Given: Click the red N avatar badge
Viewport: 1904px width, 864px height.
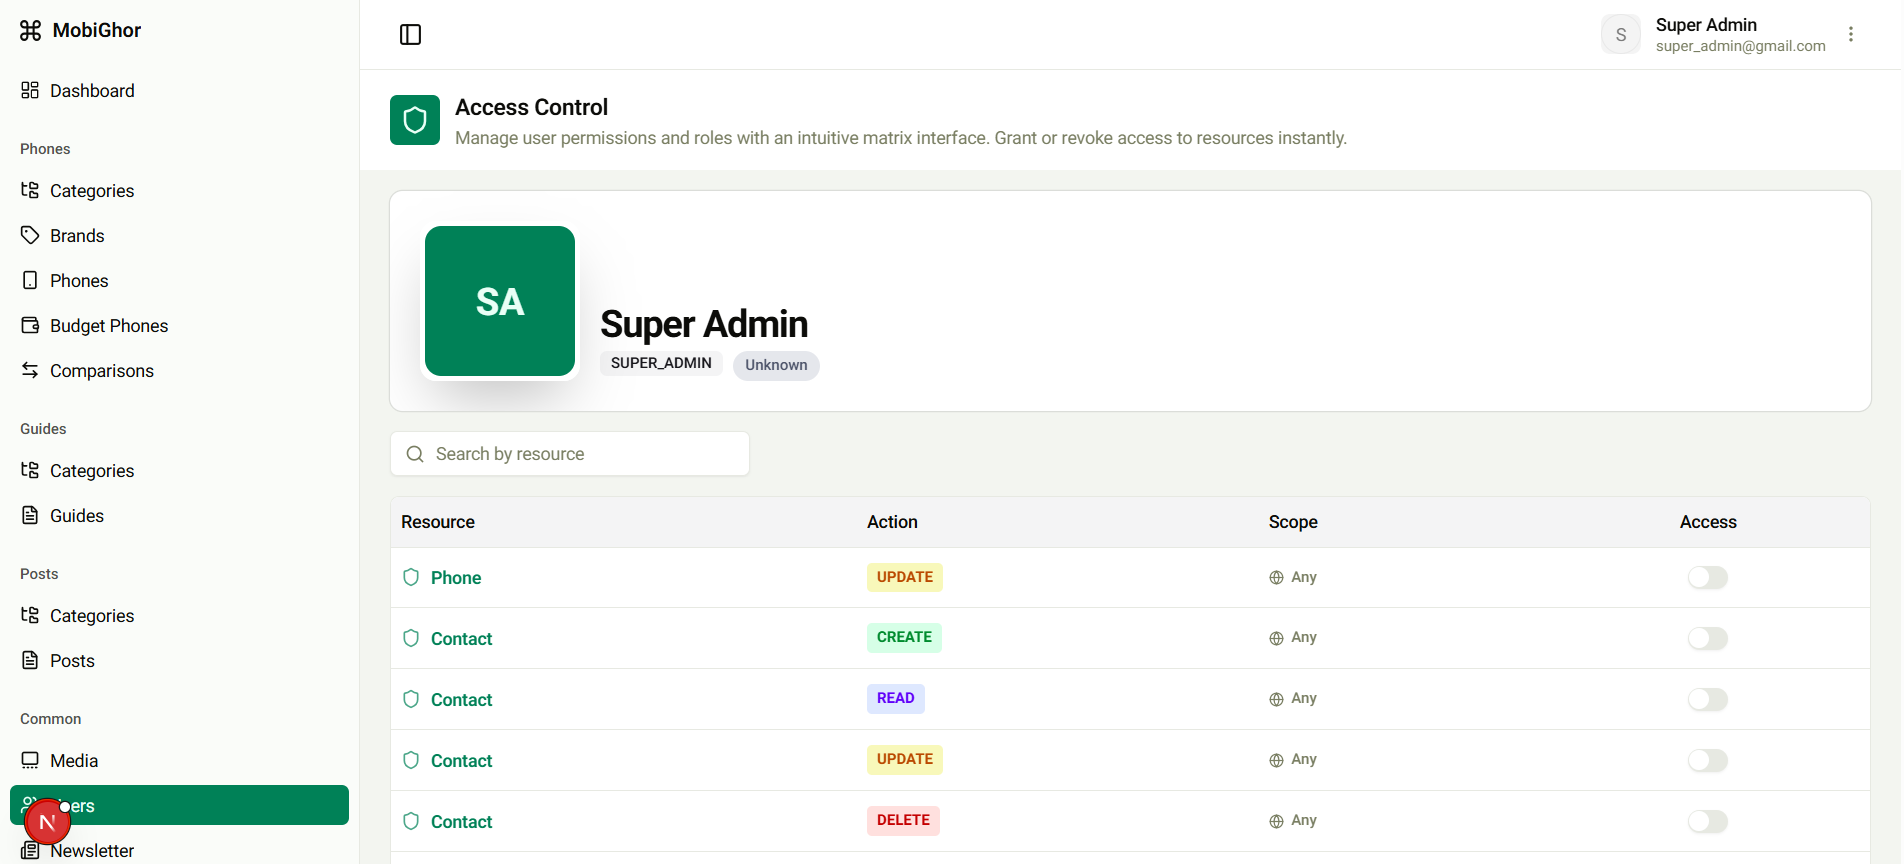Looking at the screenshot, I should [47, 822].
